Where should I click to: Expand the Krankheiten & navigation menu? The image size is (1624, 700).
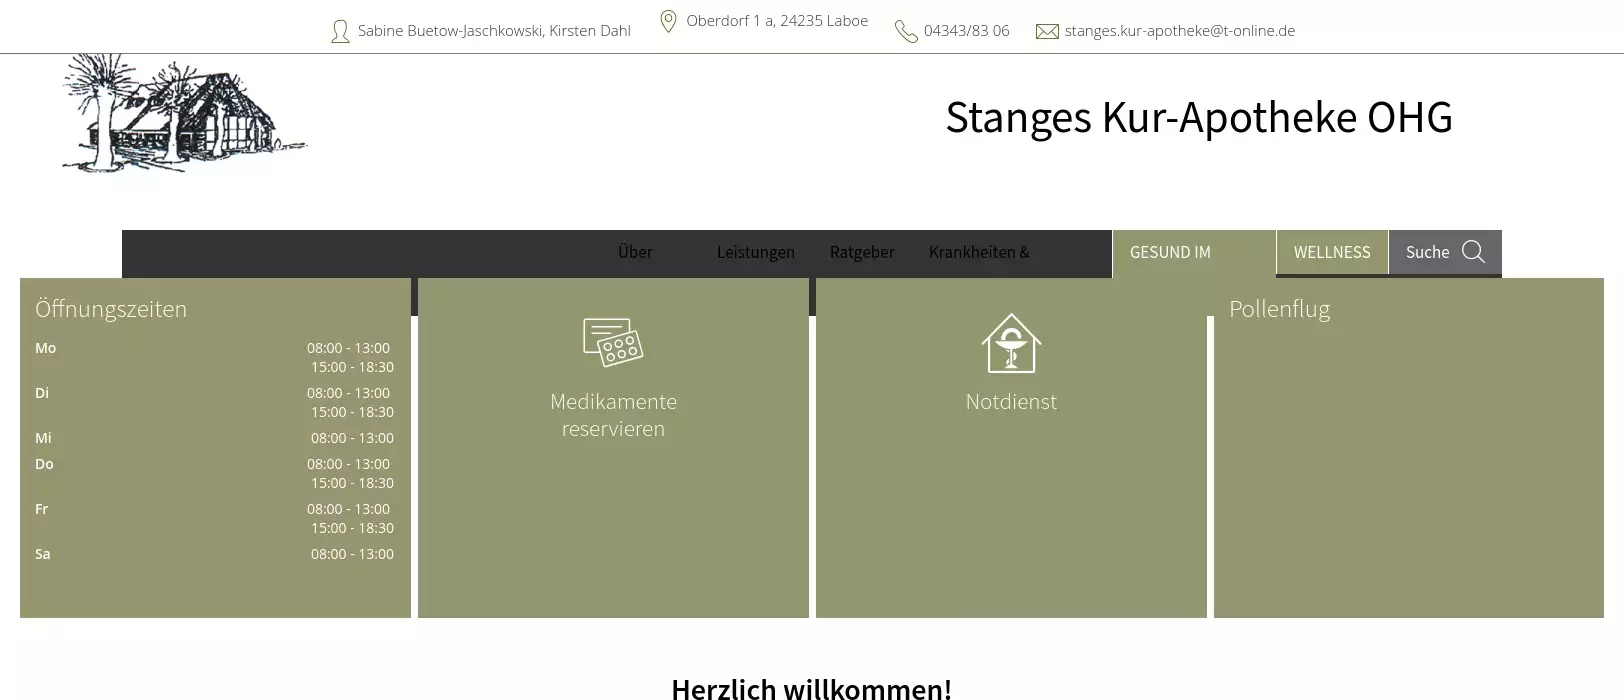point(979,252)
